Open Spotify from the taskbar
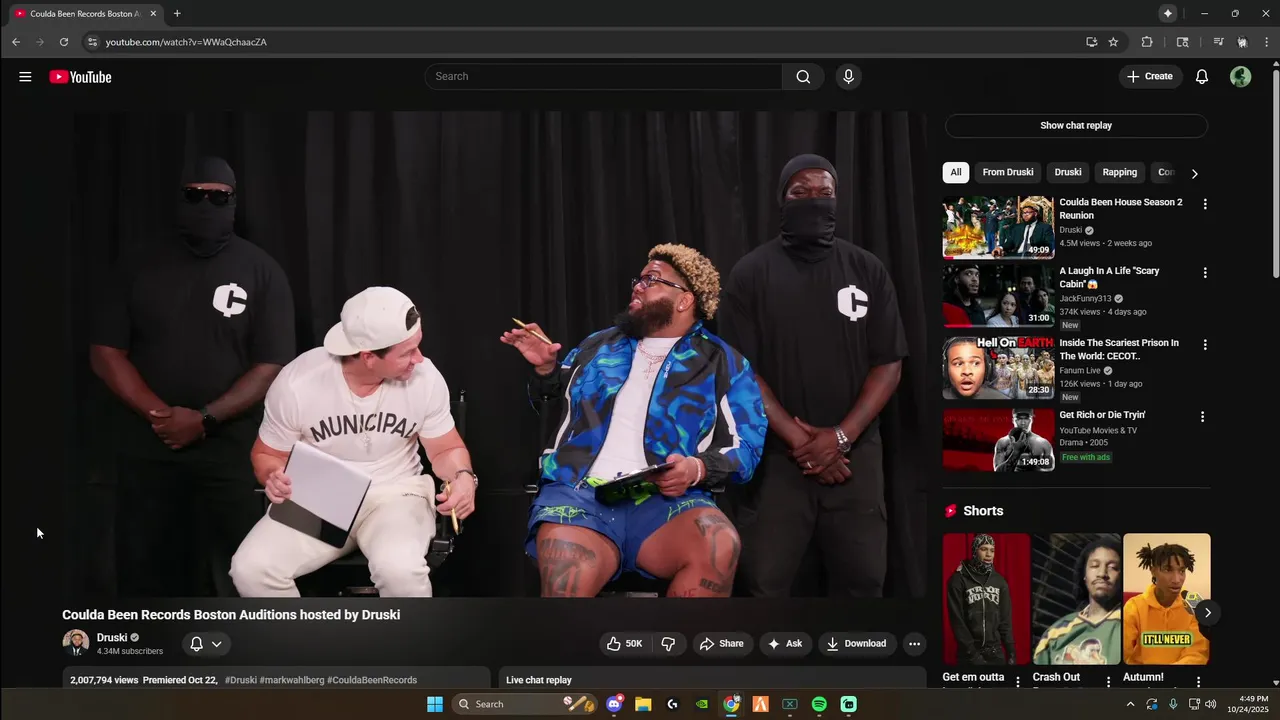Viewport: 1280px width, 720px height. tap(819, 704)
